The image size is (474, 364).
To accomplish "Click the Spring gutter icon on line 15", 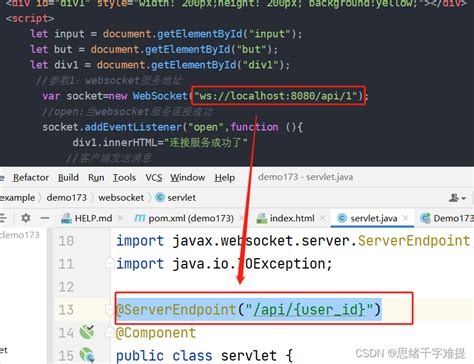I will (88, 355).
